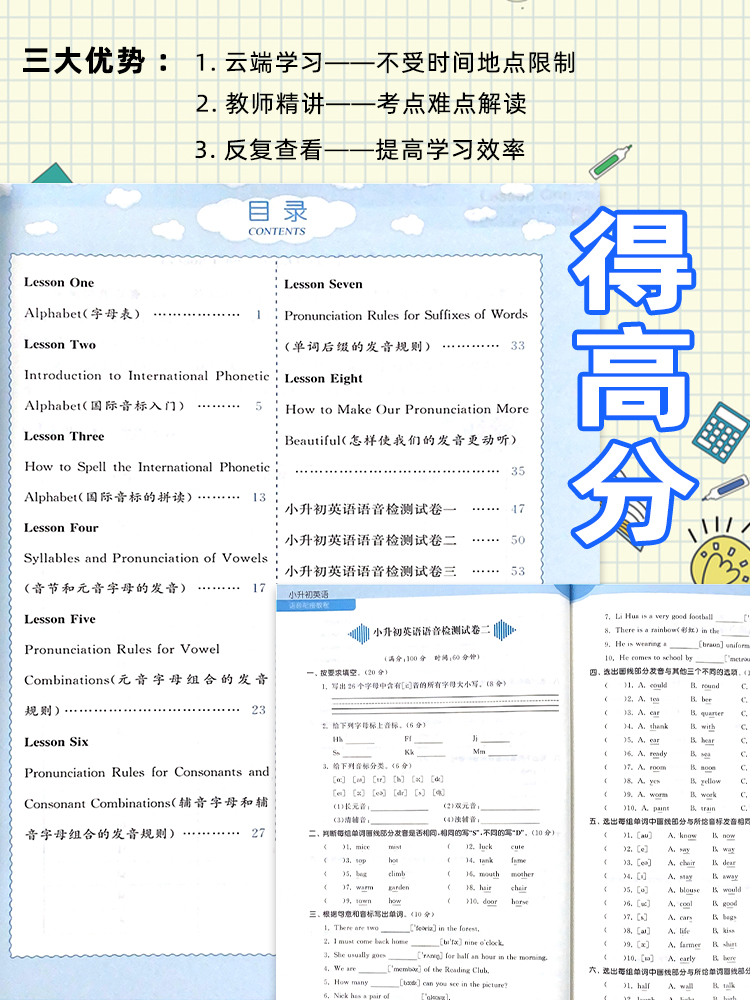This screenshot has height=1000, width=750.
Task: Click the 反复查看 advantage line
Action: [359, 150]
